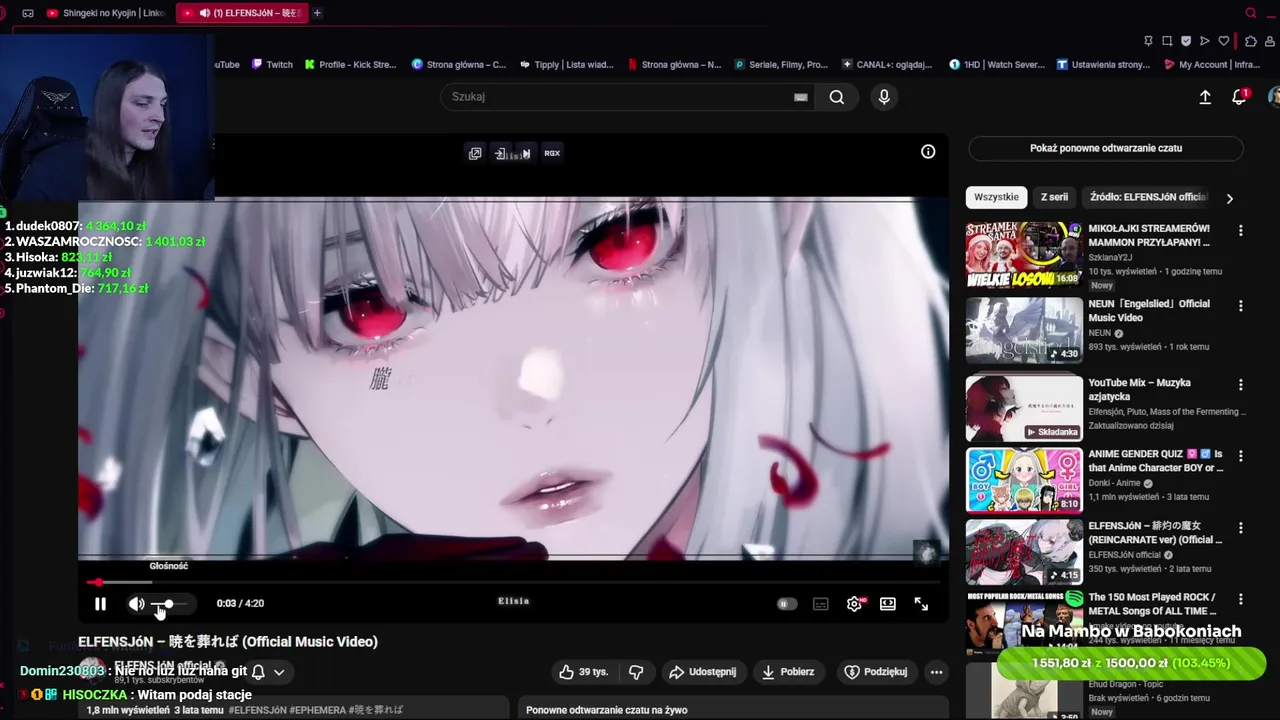Open menu for 'MIKOŁAJKI STREAMERÓW' video
Screen dimensions: 1280x720
tap(1241, 230)
